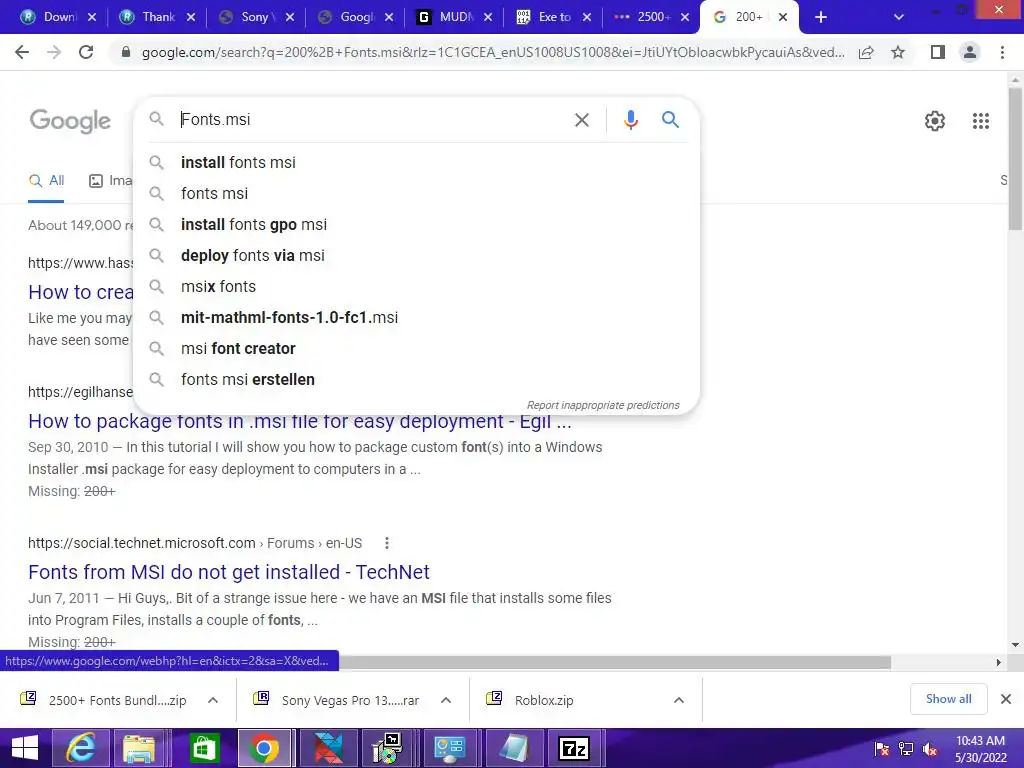Open Control Panel taskbar icon
This screenshot has height=768, width=1024.
pyautogui.click(x=449, y=748)
